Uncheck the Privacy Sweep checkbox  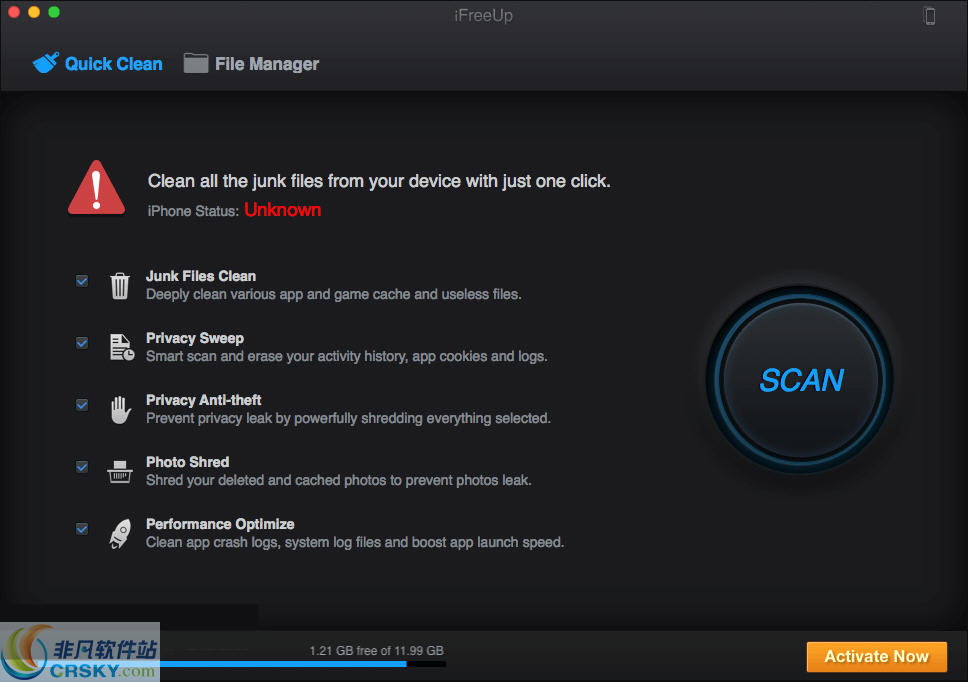click(x=82, y=343)
